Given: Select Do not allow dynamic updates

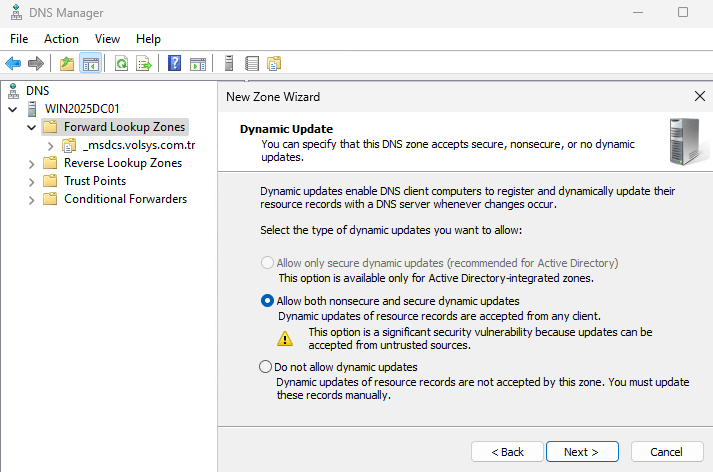Looking at the screenshot, I should 266,367.
